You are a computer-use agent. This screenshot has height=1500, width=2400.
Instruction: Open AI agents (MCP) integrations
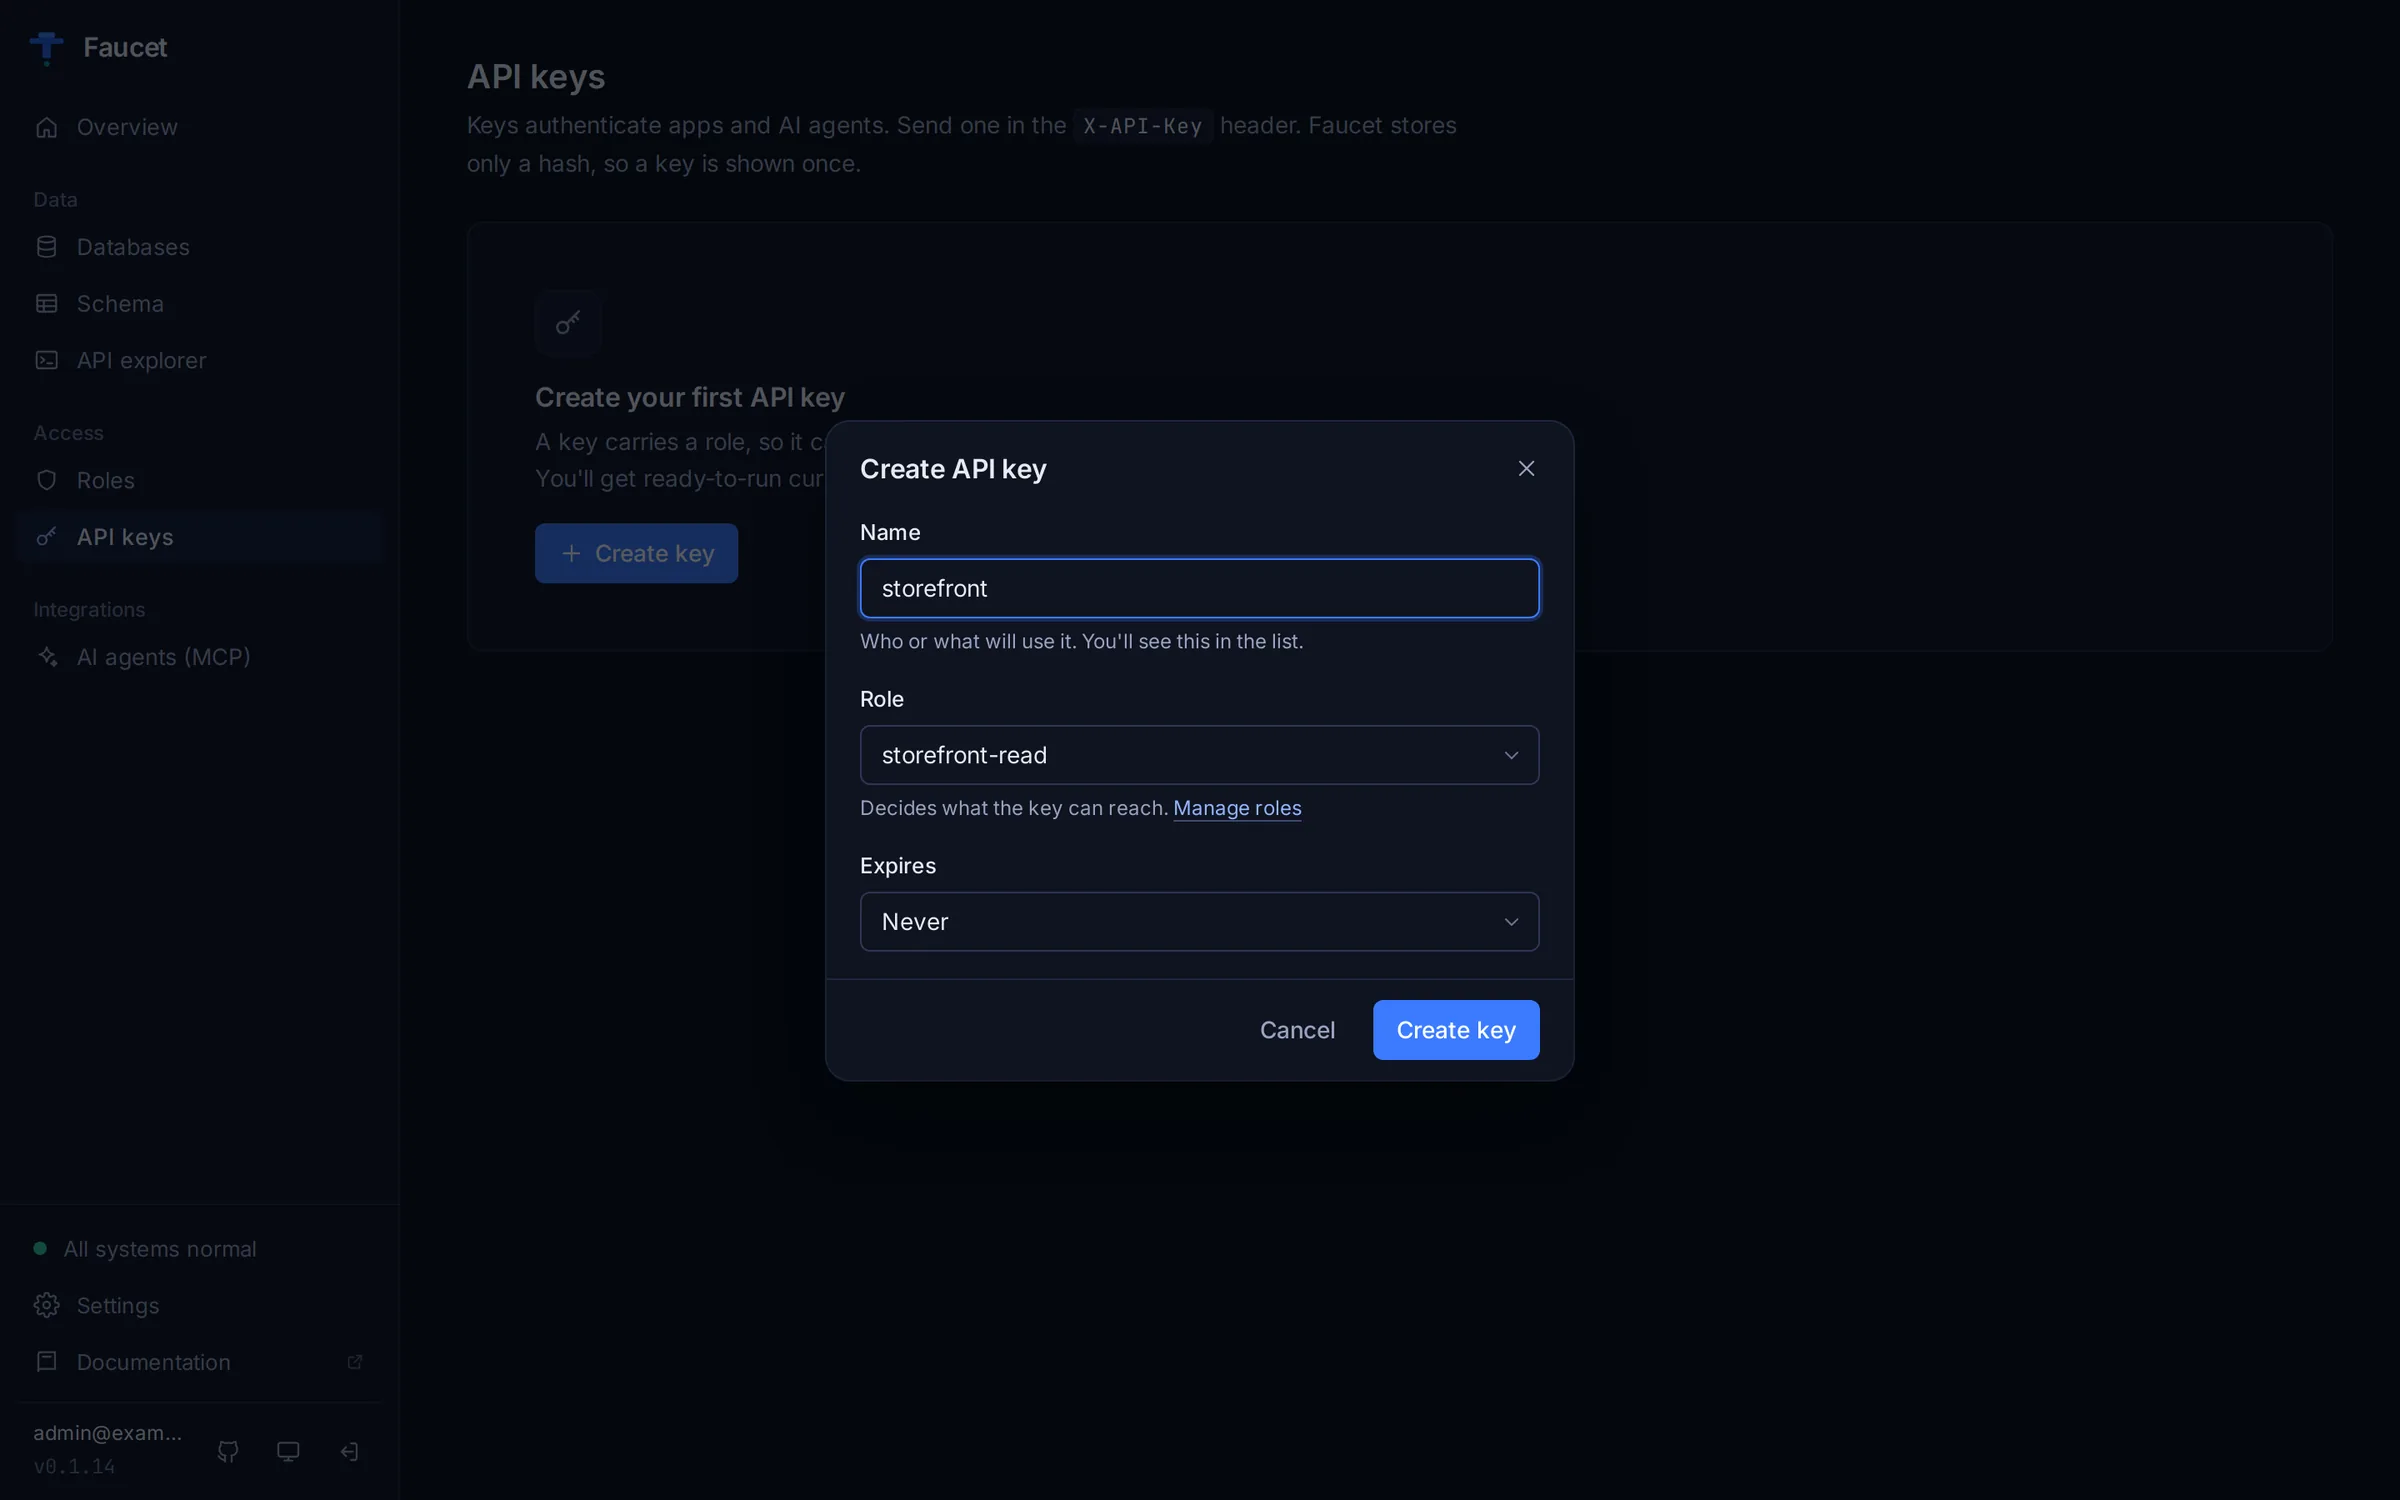point(199,657)
